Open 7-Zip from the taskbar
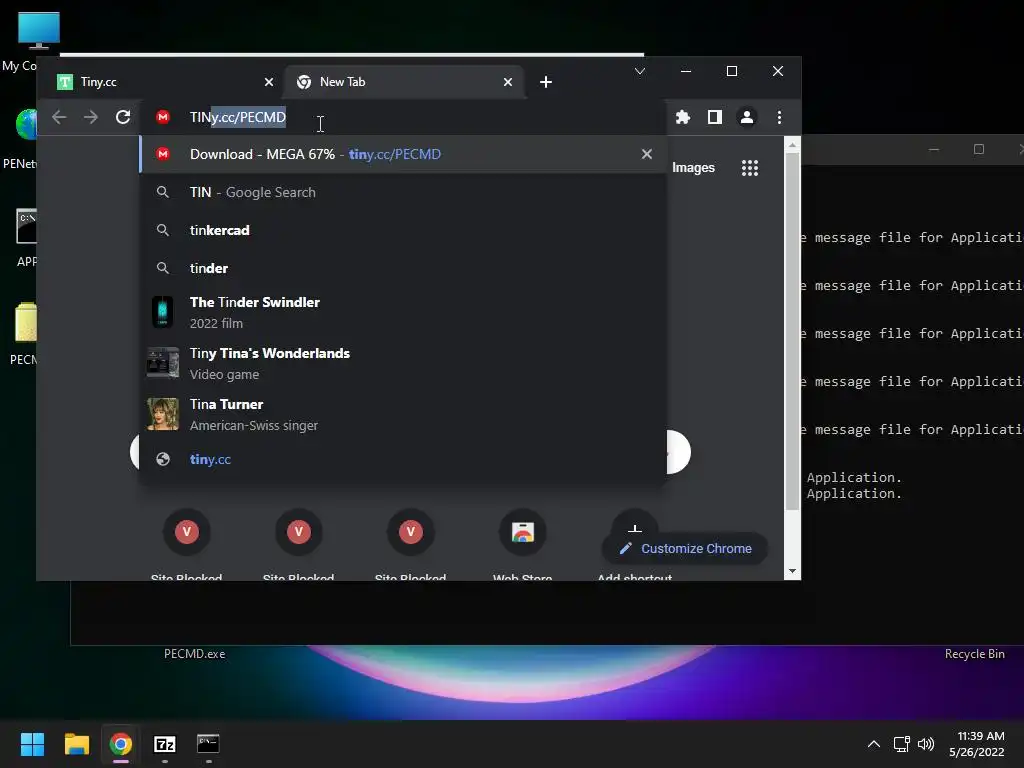1024x768 pixels. point(165,744)
